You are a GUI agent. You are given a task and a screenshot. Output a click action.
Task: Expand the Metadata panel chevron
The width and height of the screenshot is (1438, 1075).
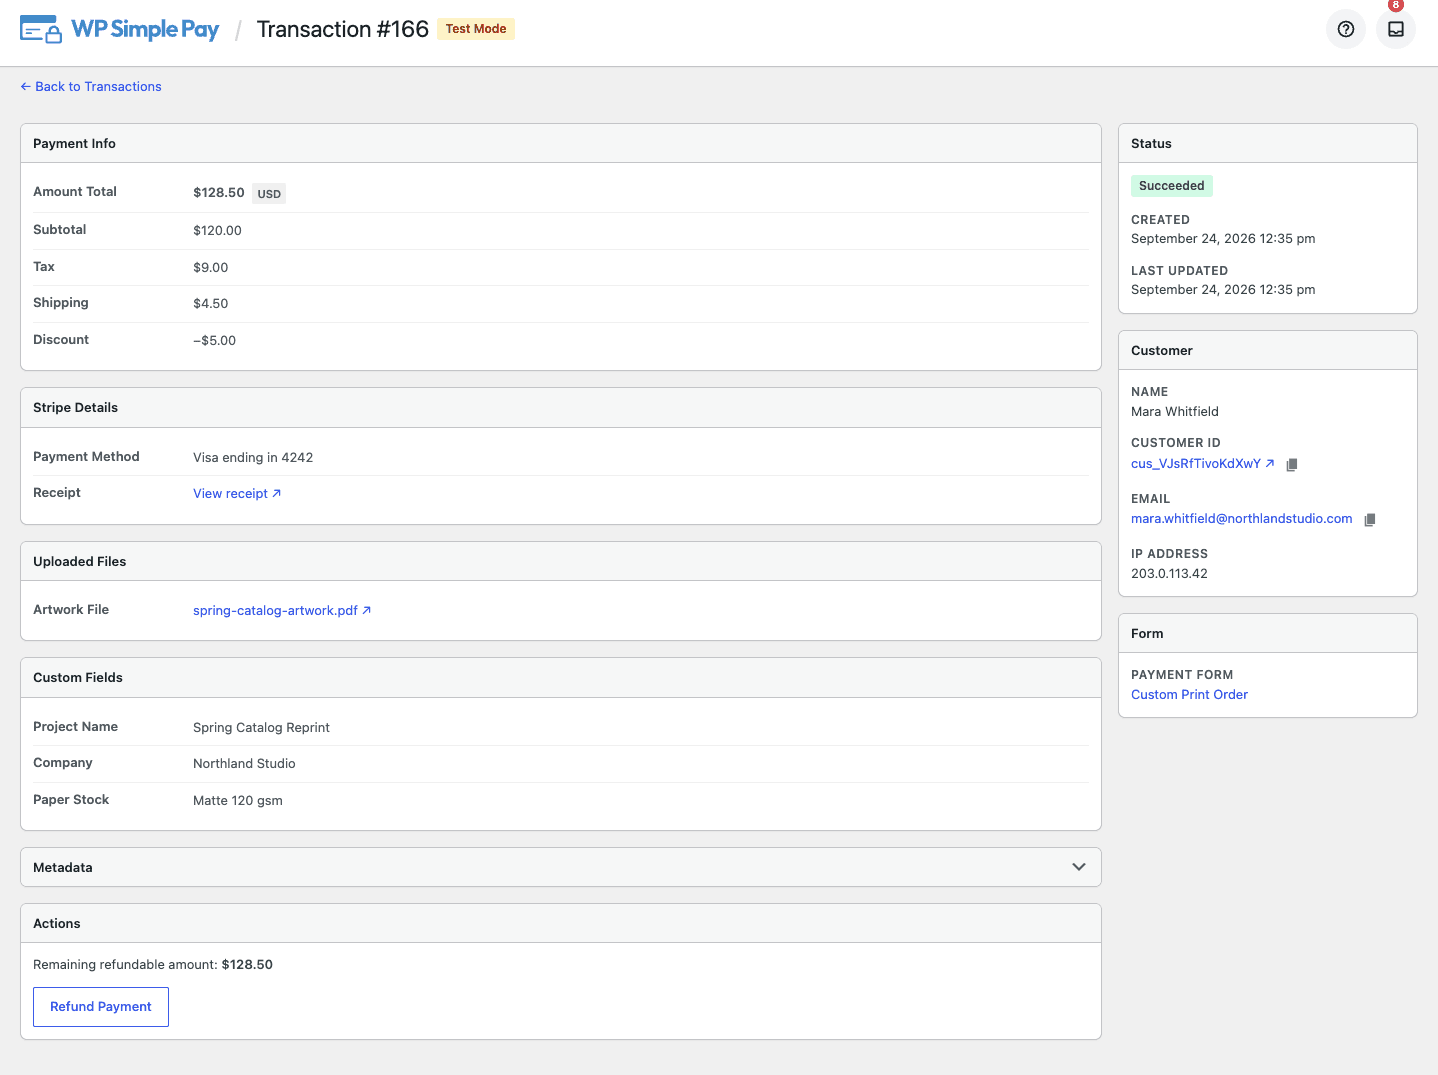[x=1079, y=867]
